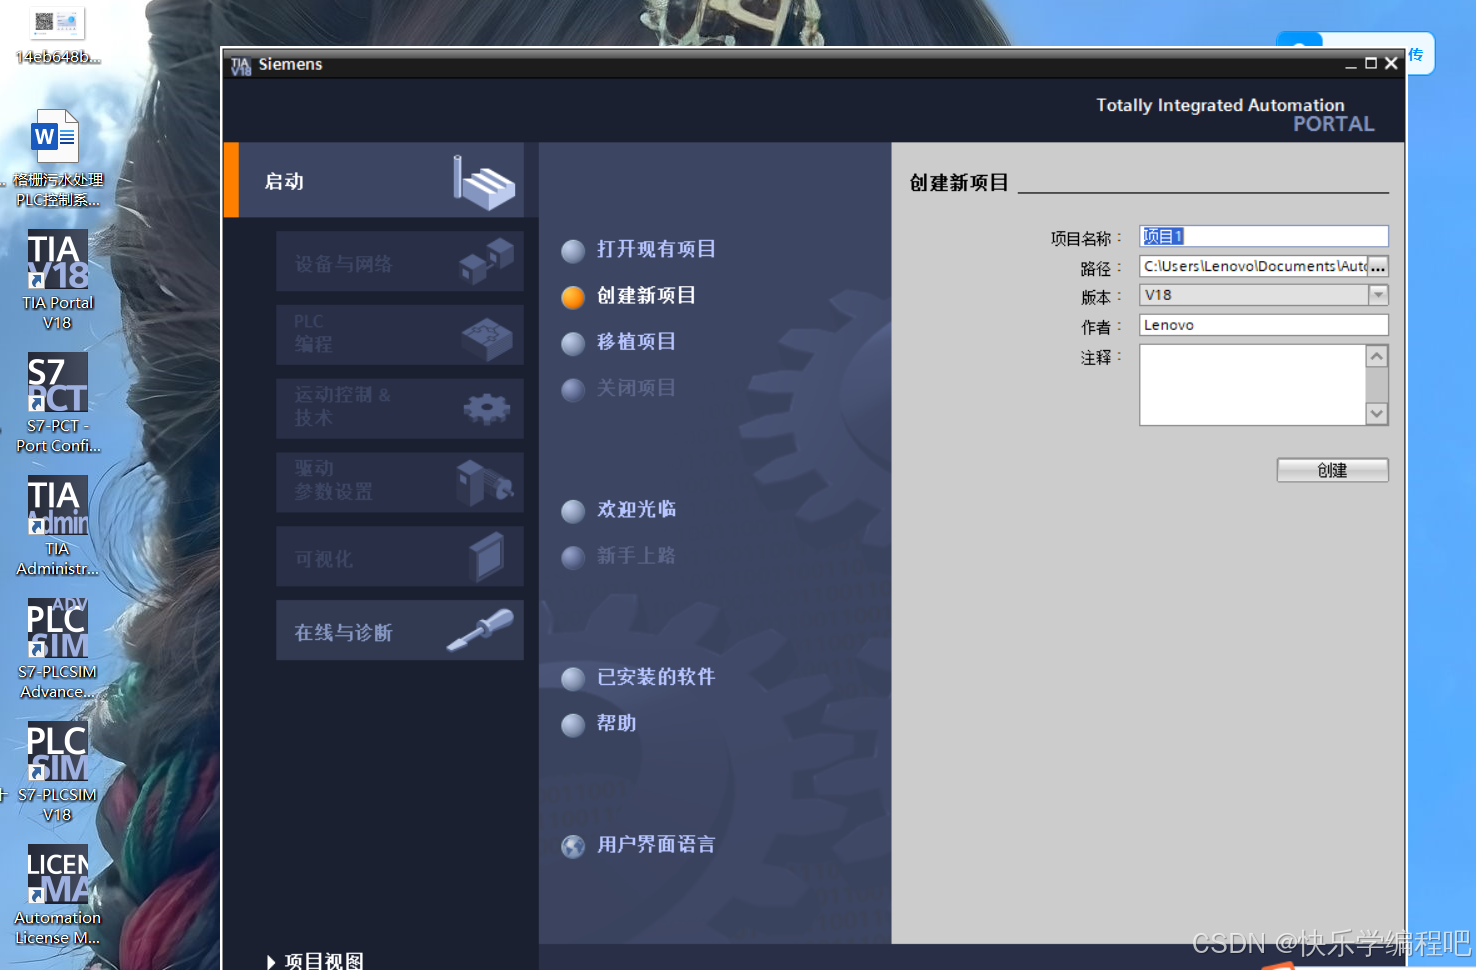This screenshot has width=1476, height=970.
Task: Click the 注释 comment text area
Action: click(x=1252, y=385)
